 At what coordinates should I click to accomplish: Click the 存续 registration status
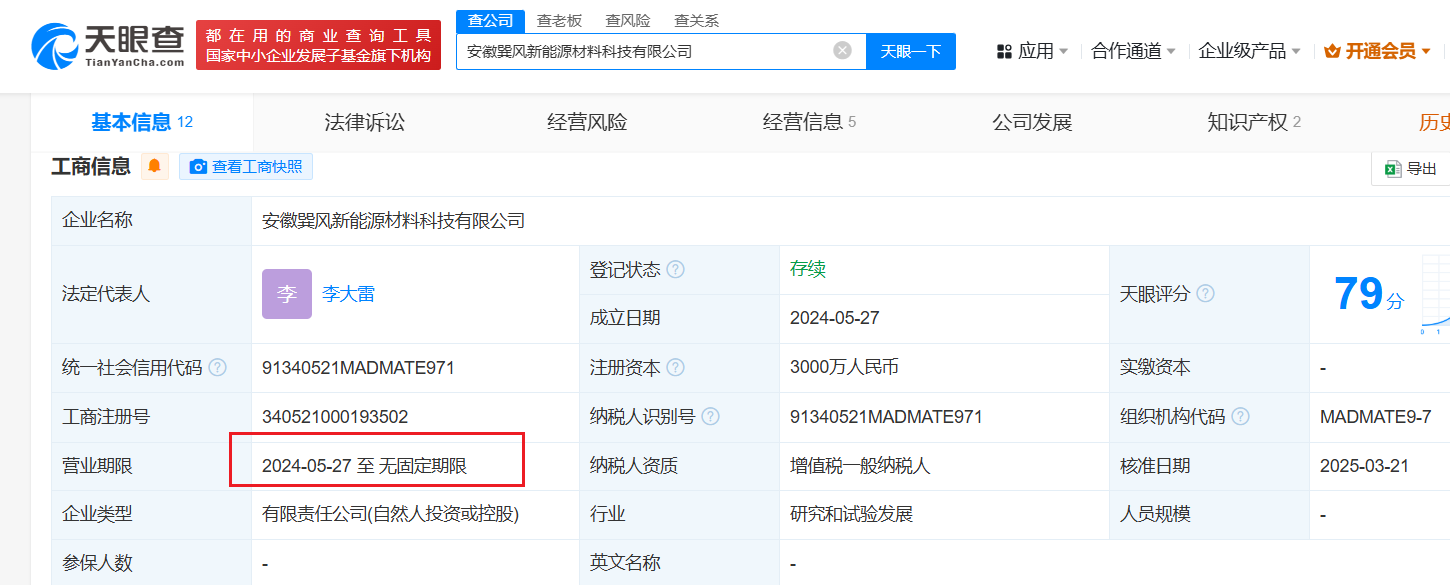(x=808, y=270)
